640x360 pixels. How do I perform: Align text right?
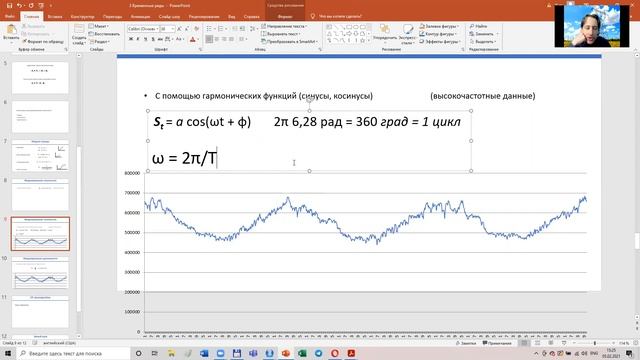point(224,39)
